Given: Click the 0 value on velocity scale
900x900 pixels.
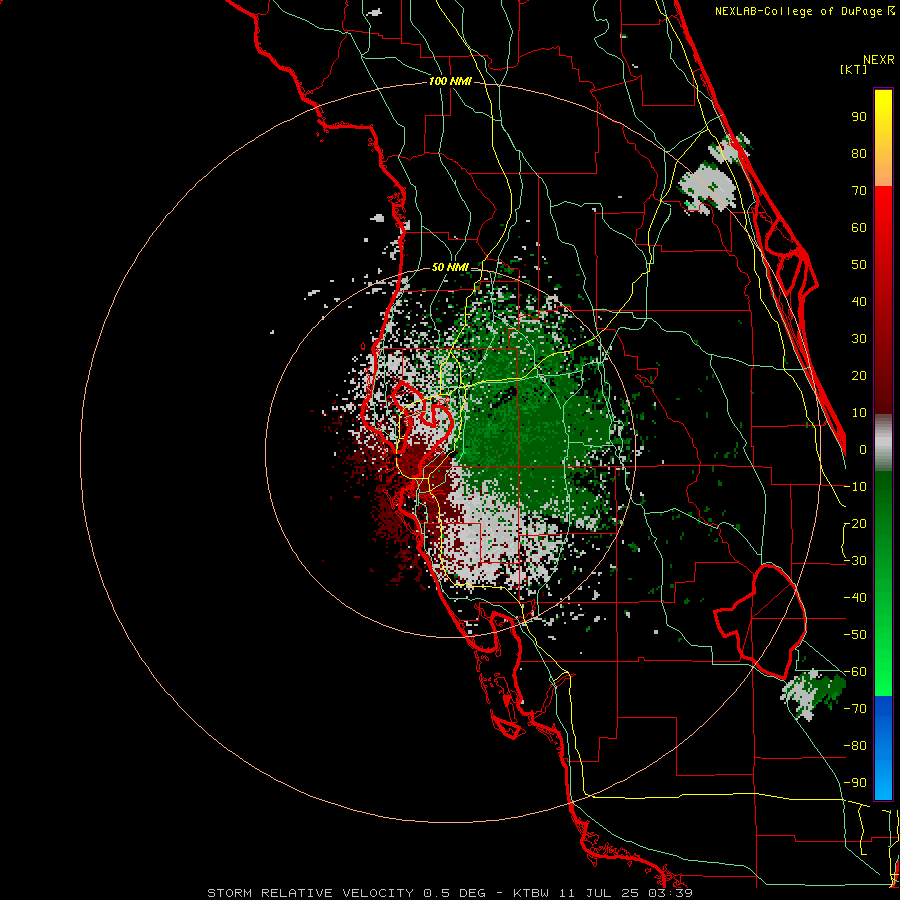Looking at the screenshot, I should point(863,450).
